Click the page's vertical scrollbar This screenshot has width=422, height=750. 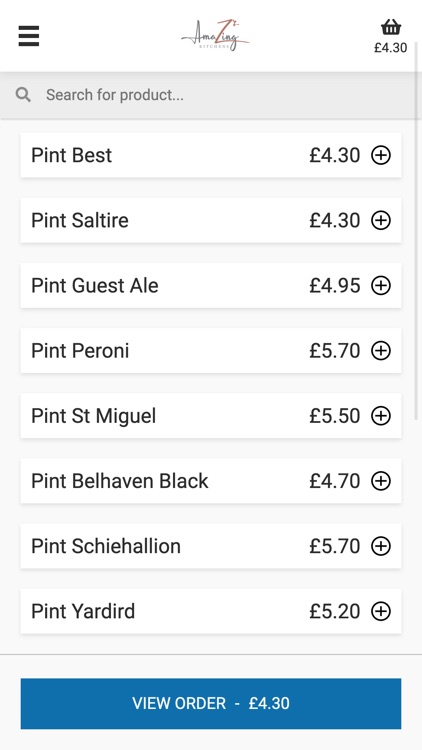417,230
